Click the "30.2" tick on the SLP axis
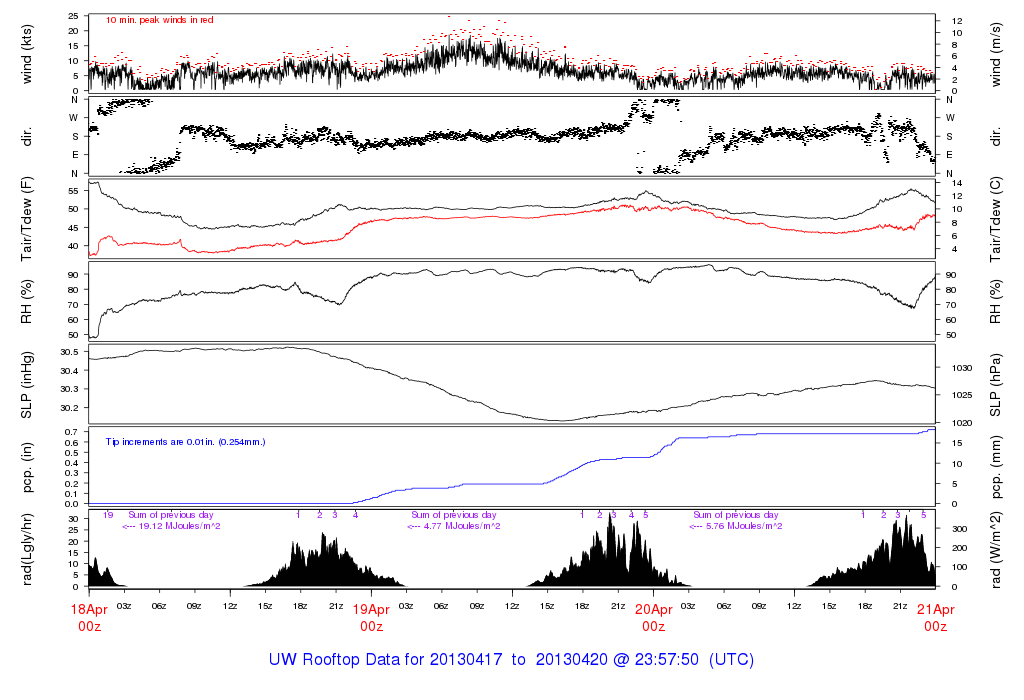The height and width of the screenshot is (700, 1024). point(69,407)
